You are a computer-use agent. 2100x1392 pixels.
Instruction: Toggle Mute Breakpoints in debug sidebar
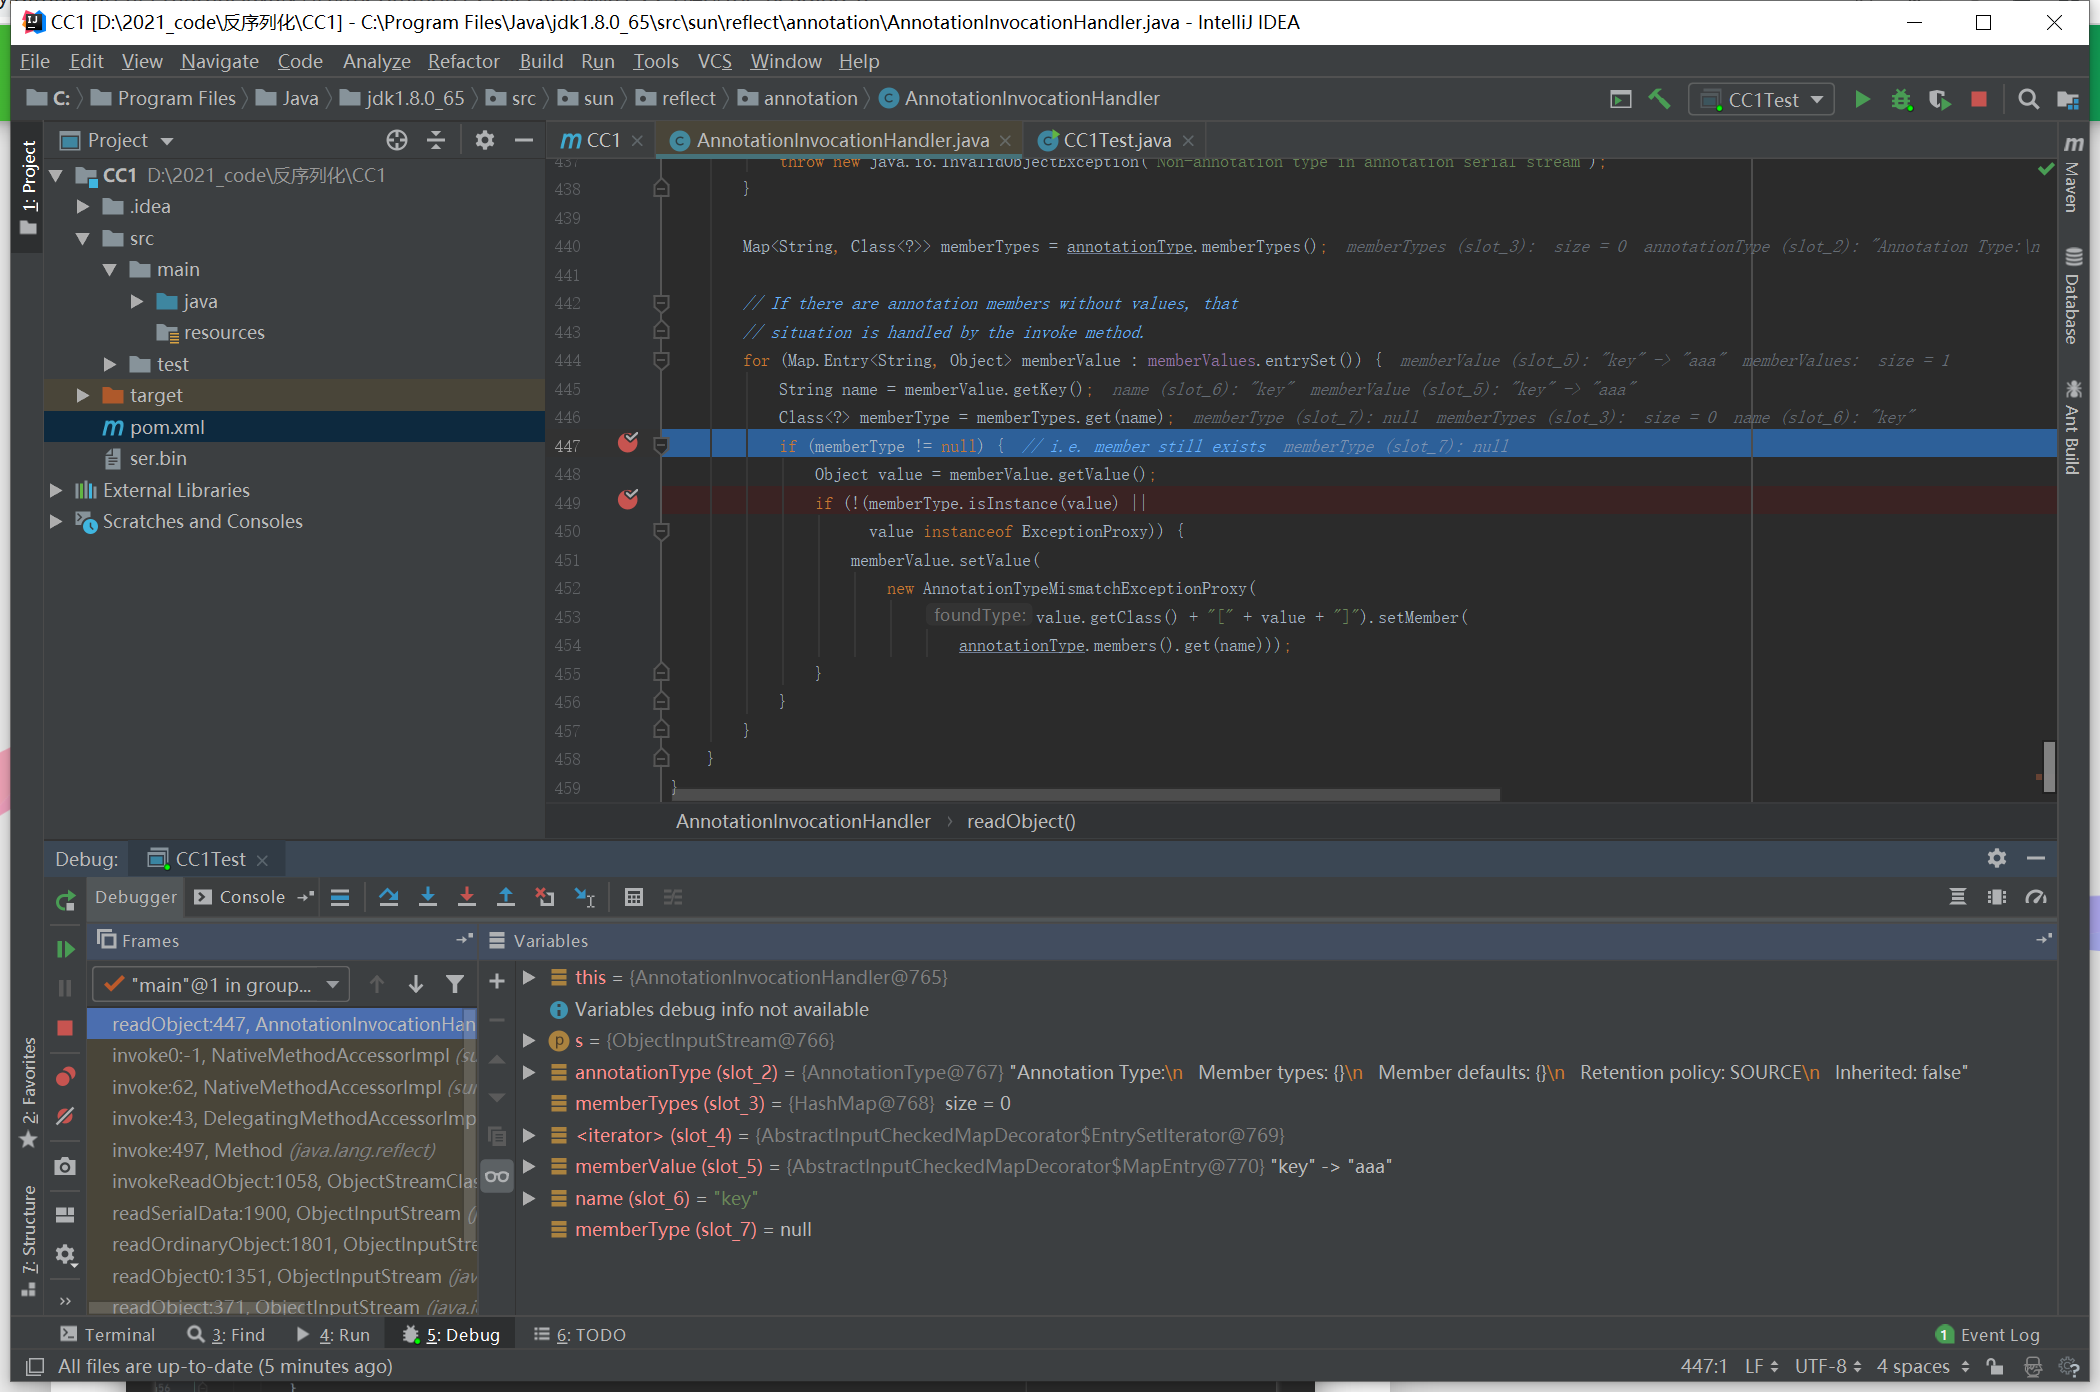coord(65,1116)
